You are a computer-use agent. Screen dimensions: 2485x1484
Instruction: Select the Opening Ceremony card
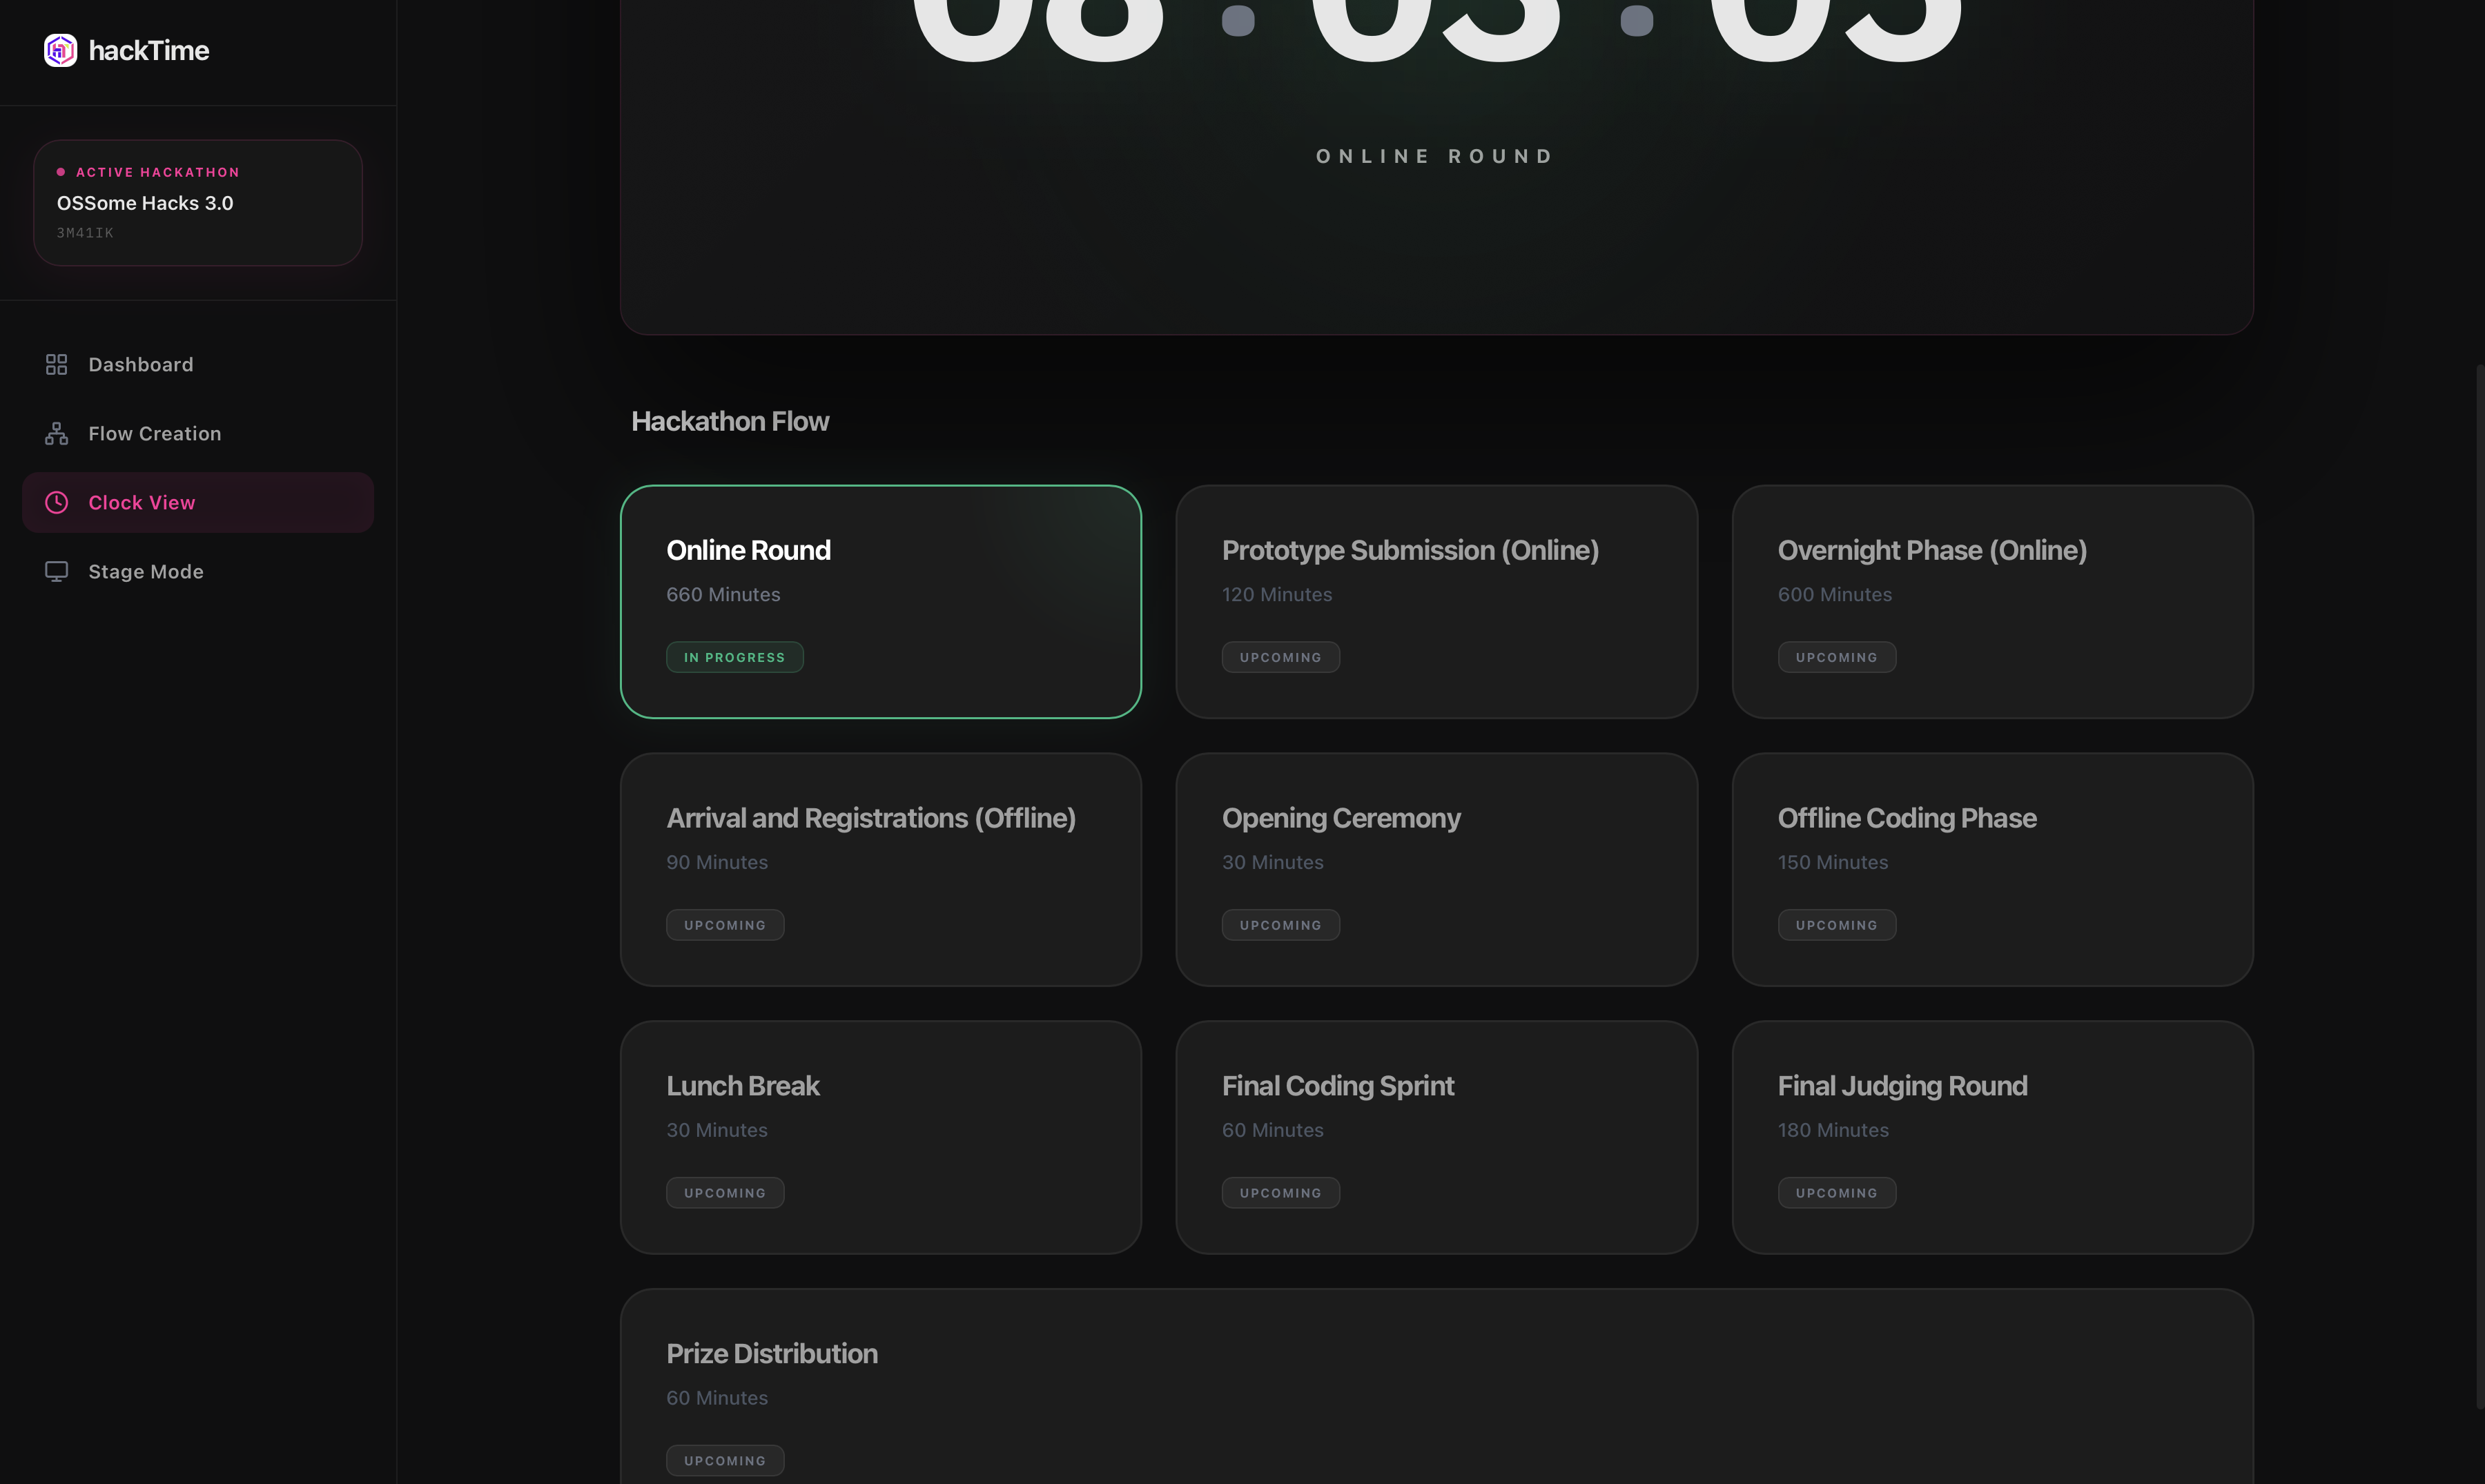(1436, 869)
